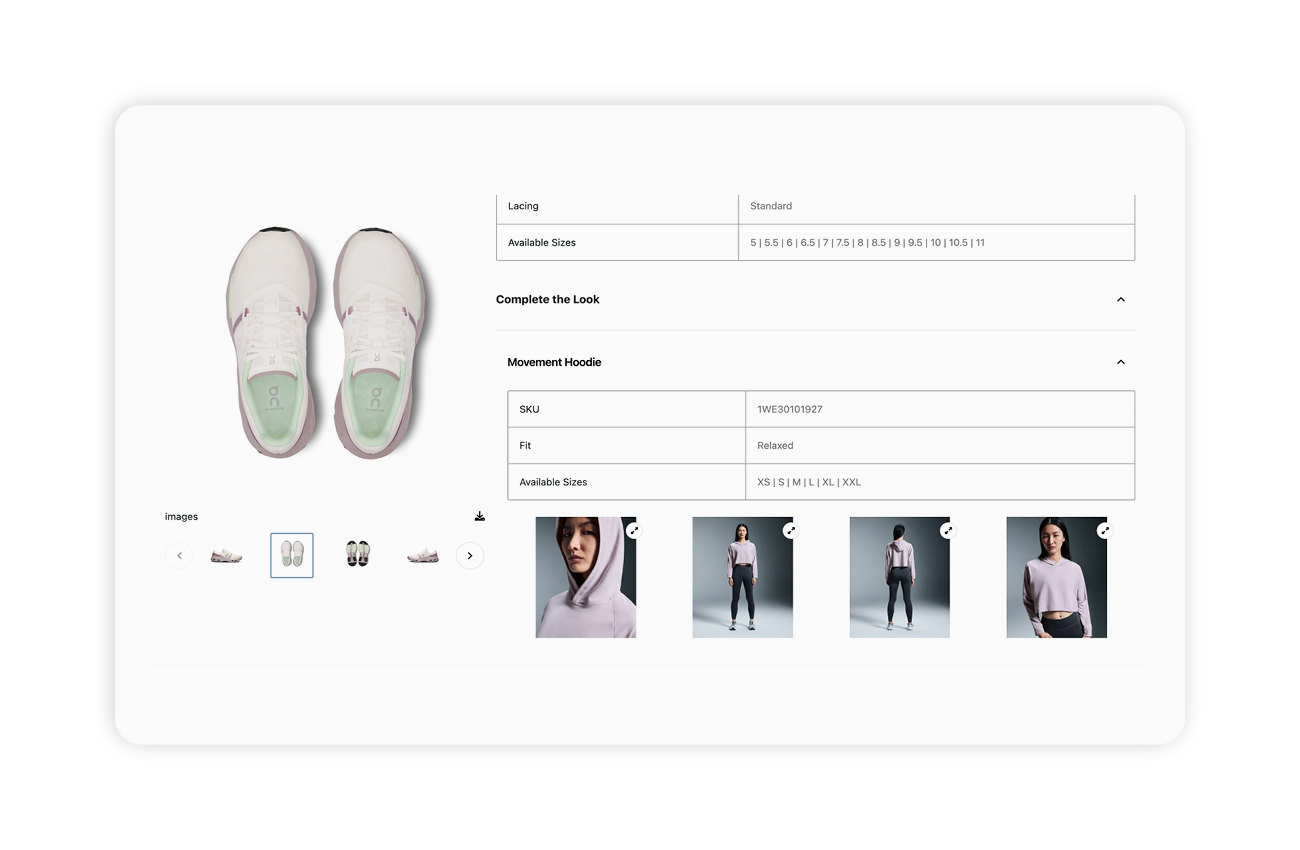The image size is (1300, 850).
Task: Click Available Sizes label under Lacing
Action: pos(542,243)
